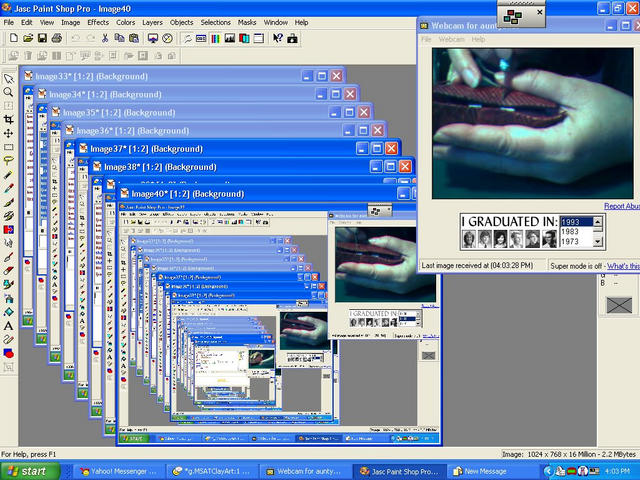Viewport: 640px width, 480px height.
Task: Click the Normal Viewing dial icon
Action: [167, 38]
